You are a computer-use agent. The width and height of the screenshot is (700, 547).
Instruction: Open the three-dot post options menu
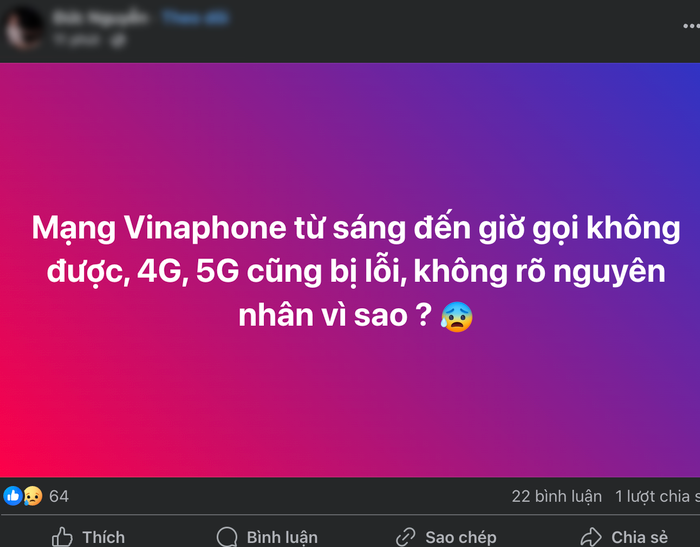pos(692,27)
